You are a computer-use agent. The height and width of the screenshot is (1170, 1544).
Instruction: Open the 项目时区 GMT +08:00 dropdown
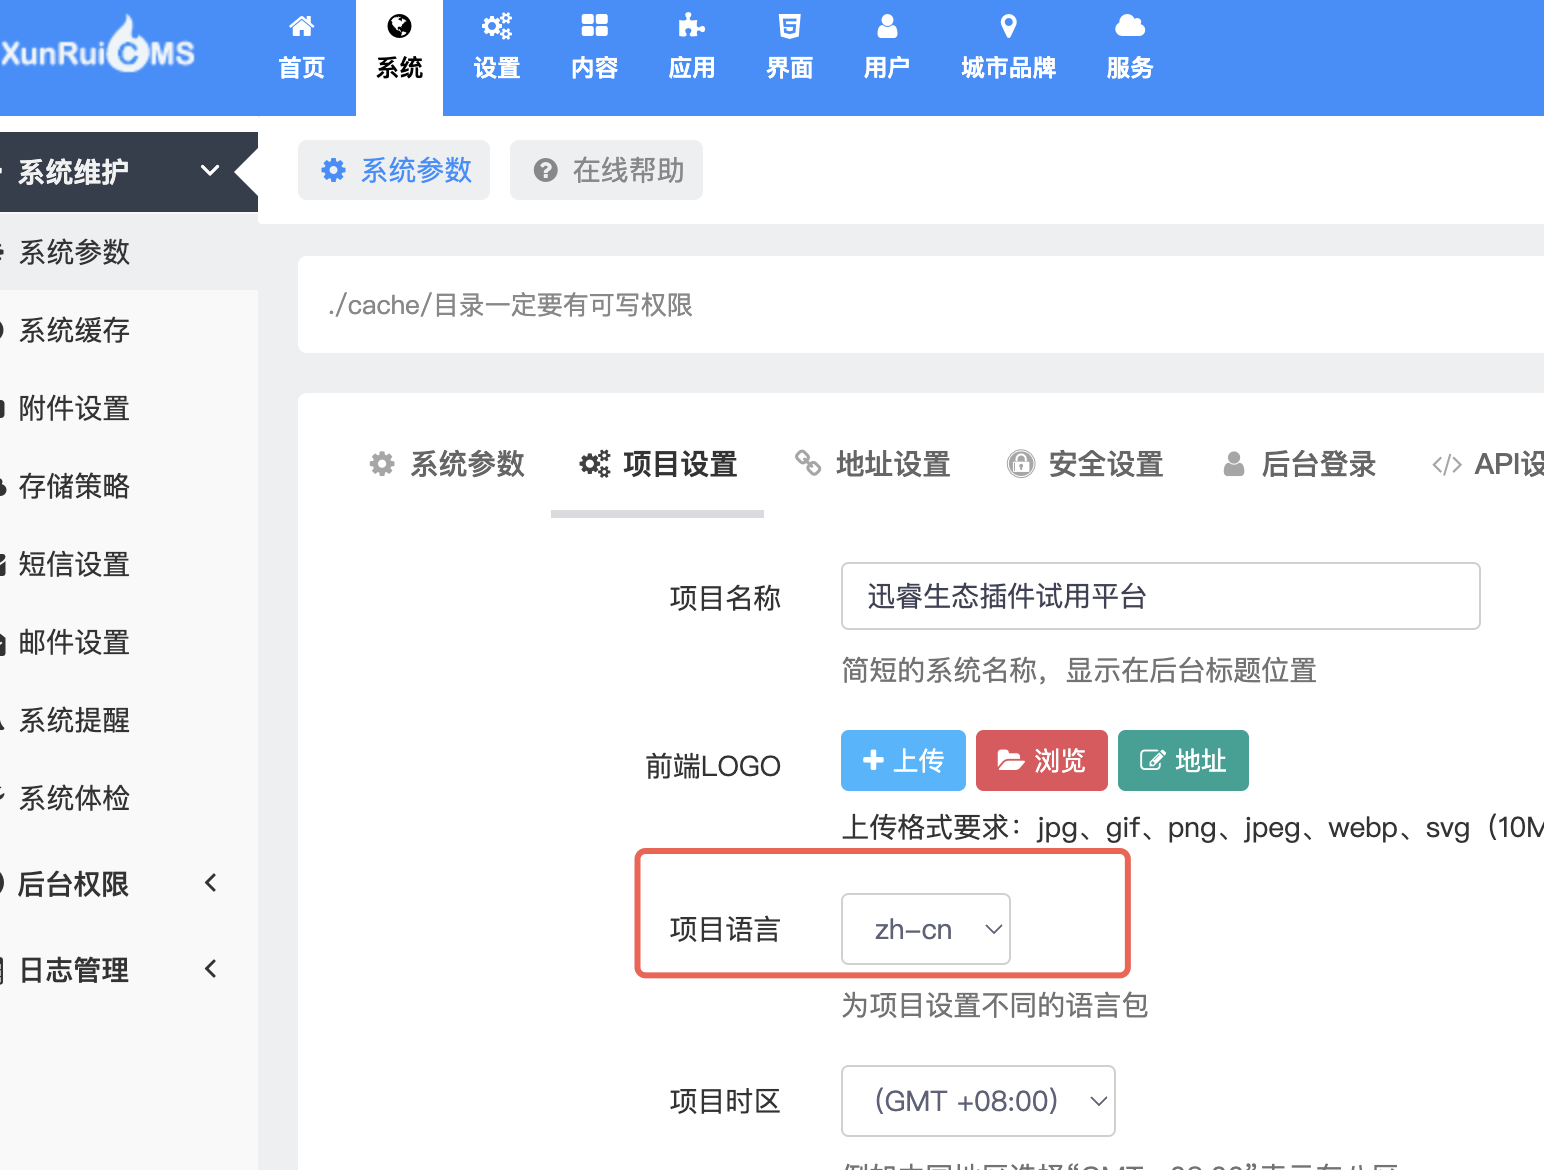[x=978, y=1101]
